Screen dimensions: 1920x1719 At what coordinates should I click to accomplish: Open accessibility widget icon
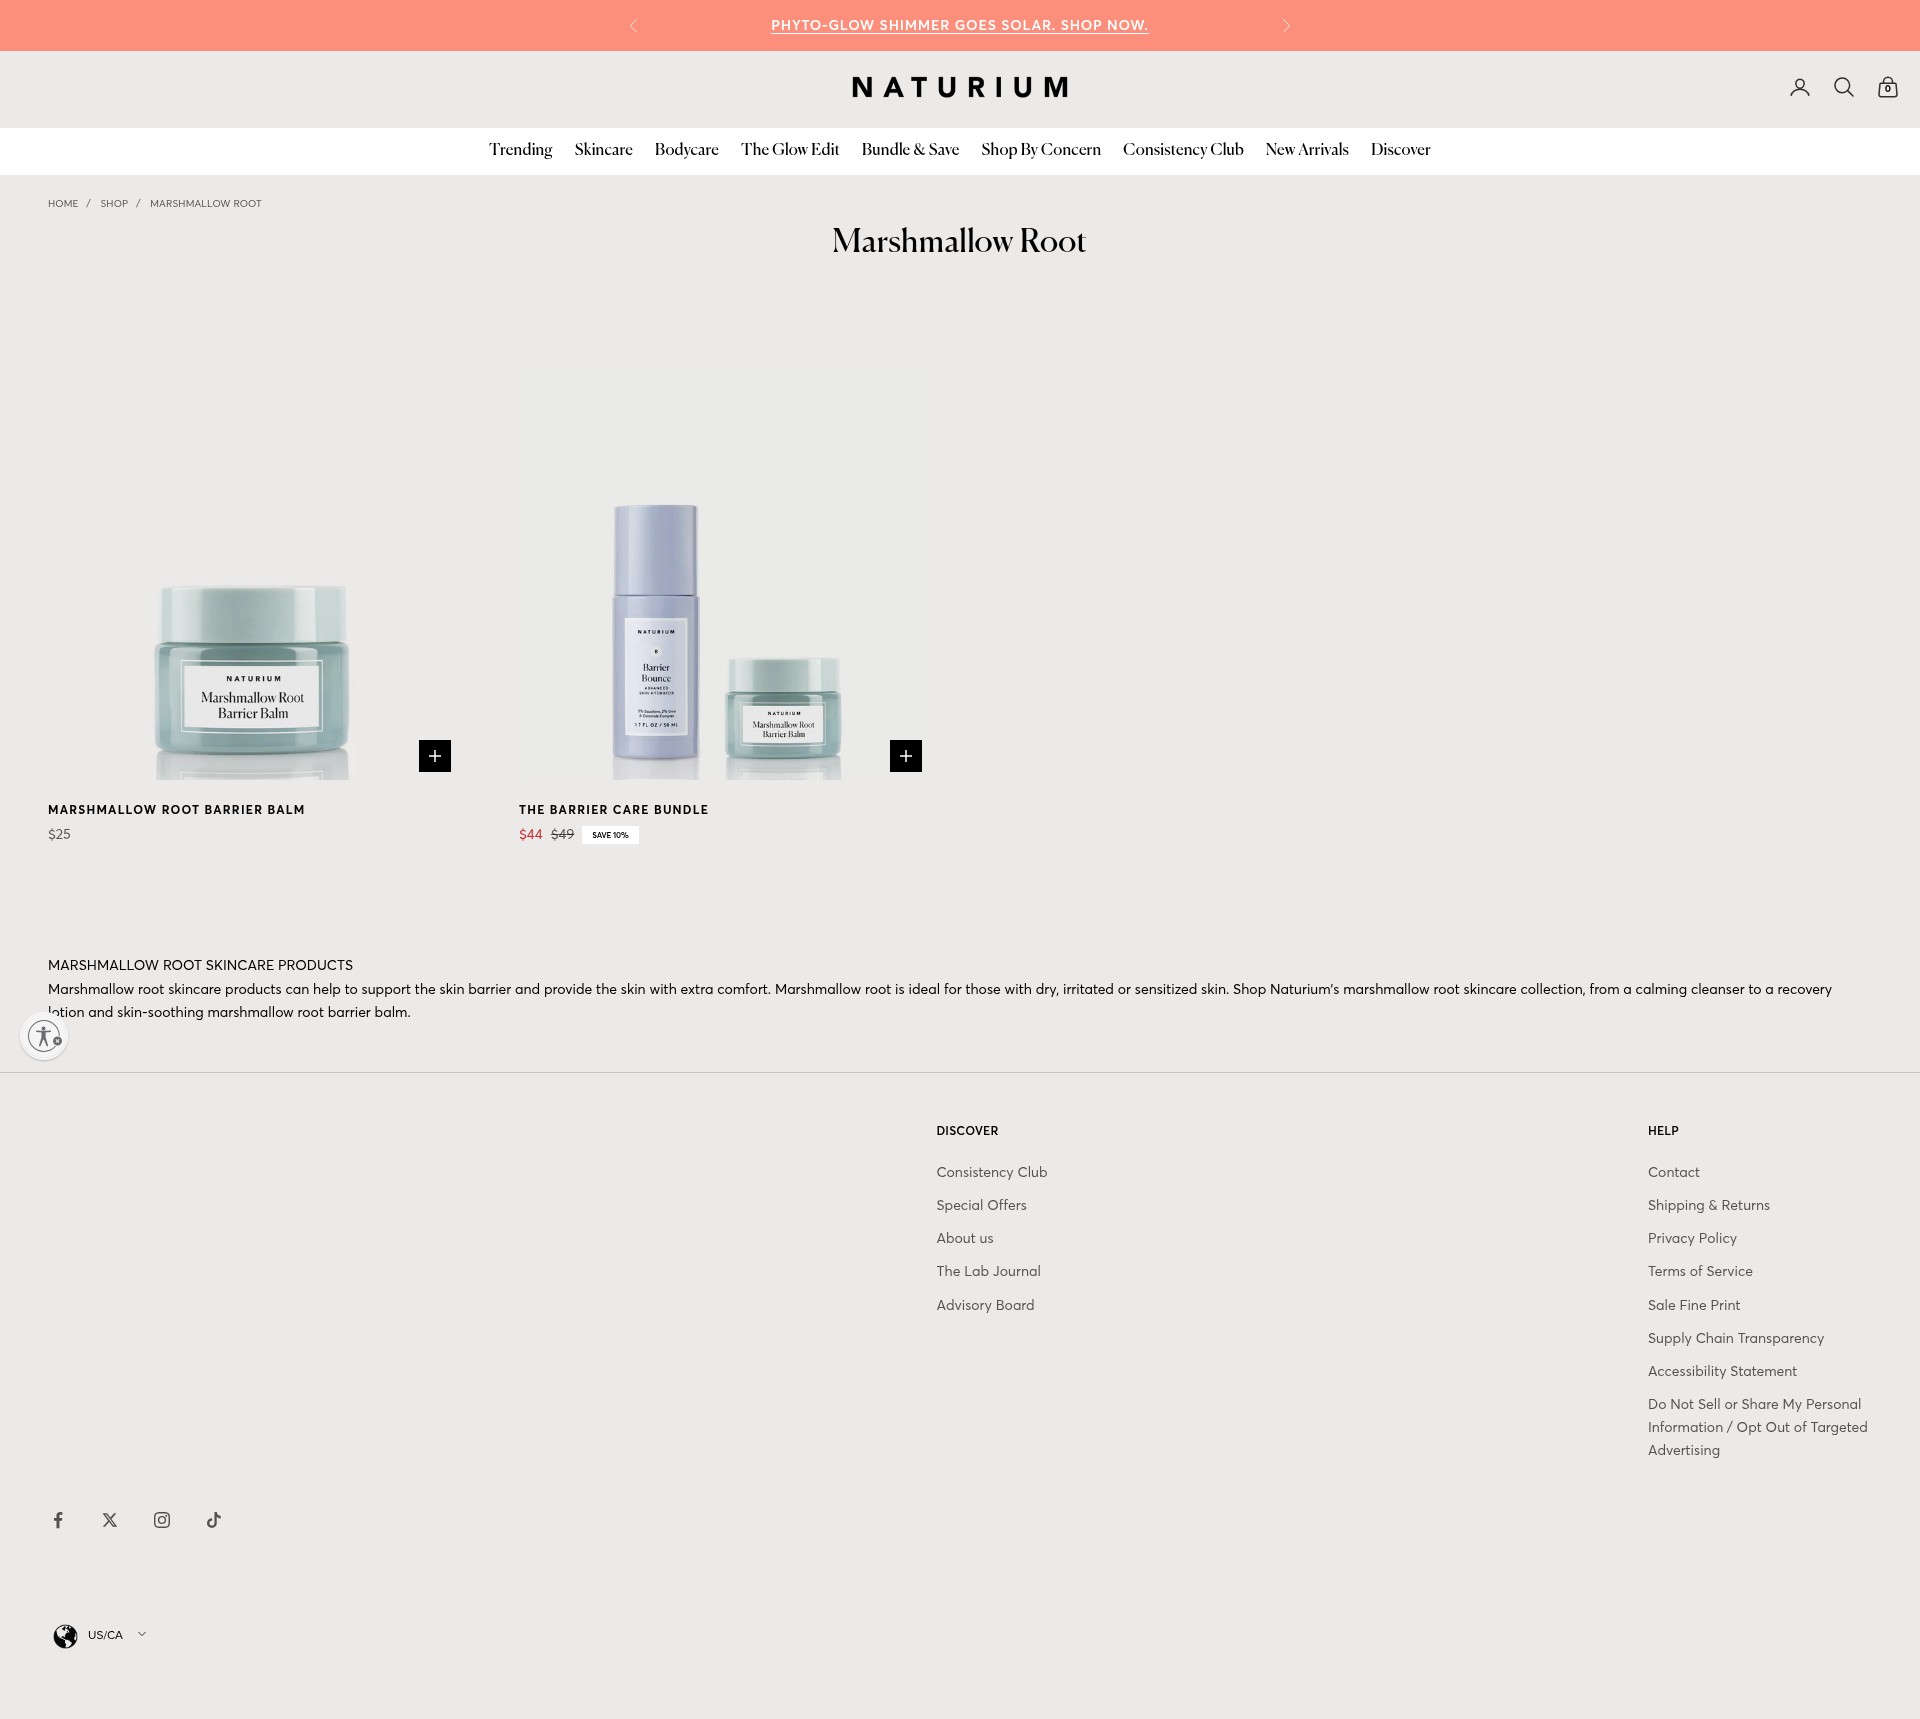(x=44, y=1036)
